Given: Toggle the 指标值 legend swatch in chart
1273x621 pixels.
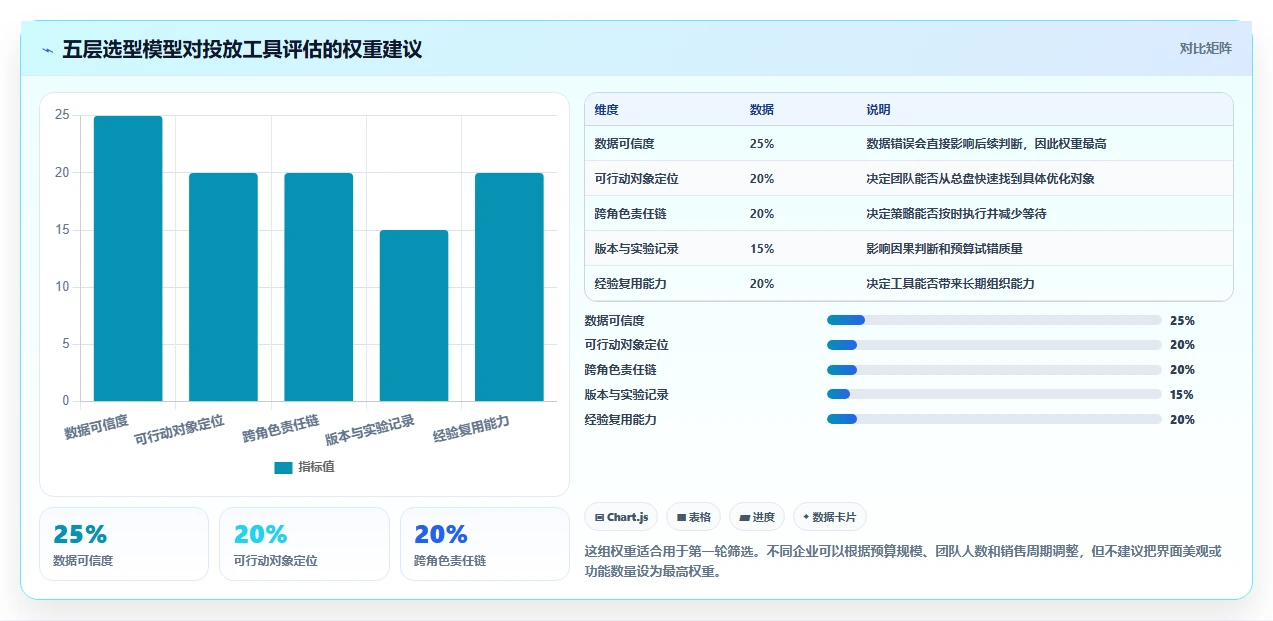Looking at the screenshot, I should coord(283,467).
